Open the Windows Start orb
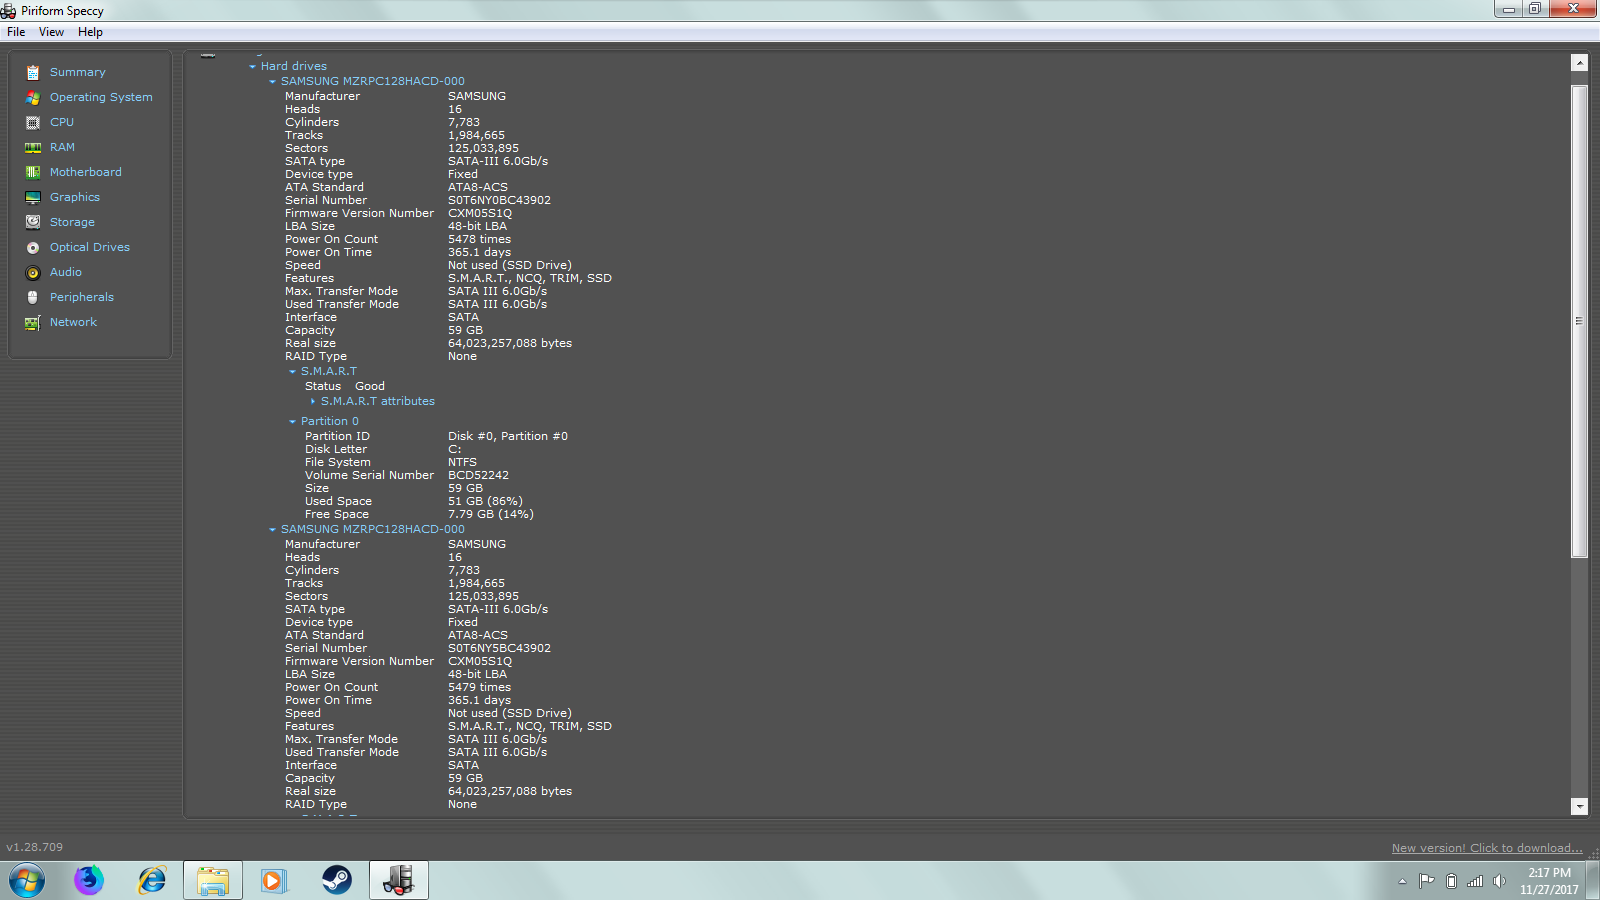 pyautogui.click(x=27, y=881)
